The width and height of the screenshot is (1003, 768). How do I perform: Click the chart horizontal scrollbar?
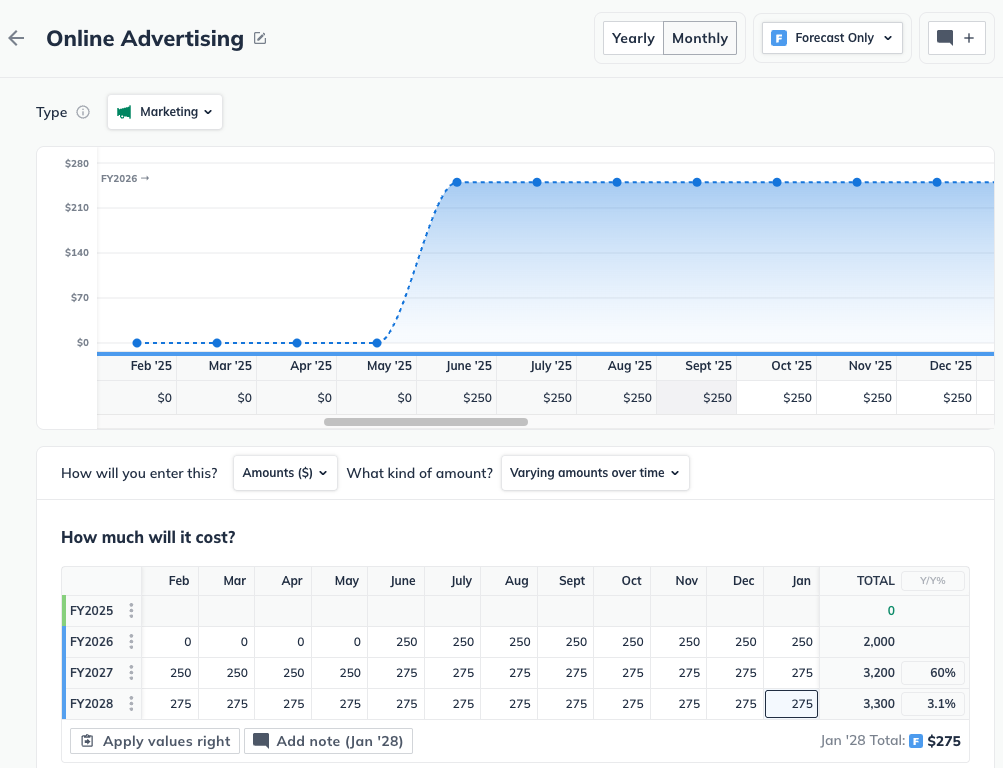click(426, 422)
